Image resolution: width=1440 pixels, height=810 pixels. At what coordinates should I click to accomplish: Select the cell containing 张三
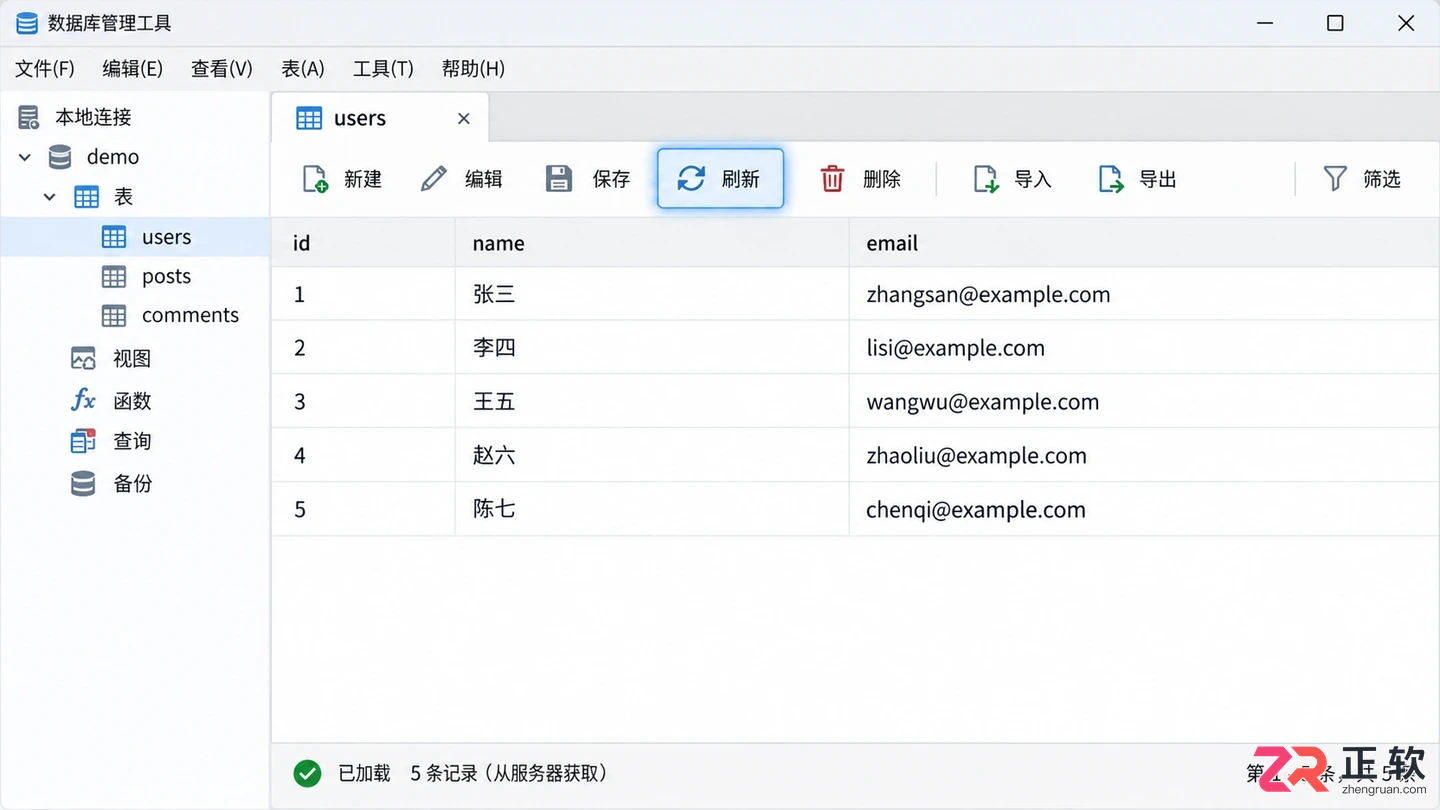tap(652, 294)
